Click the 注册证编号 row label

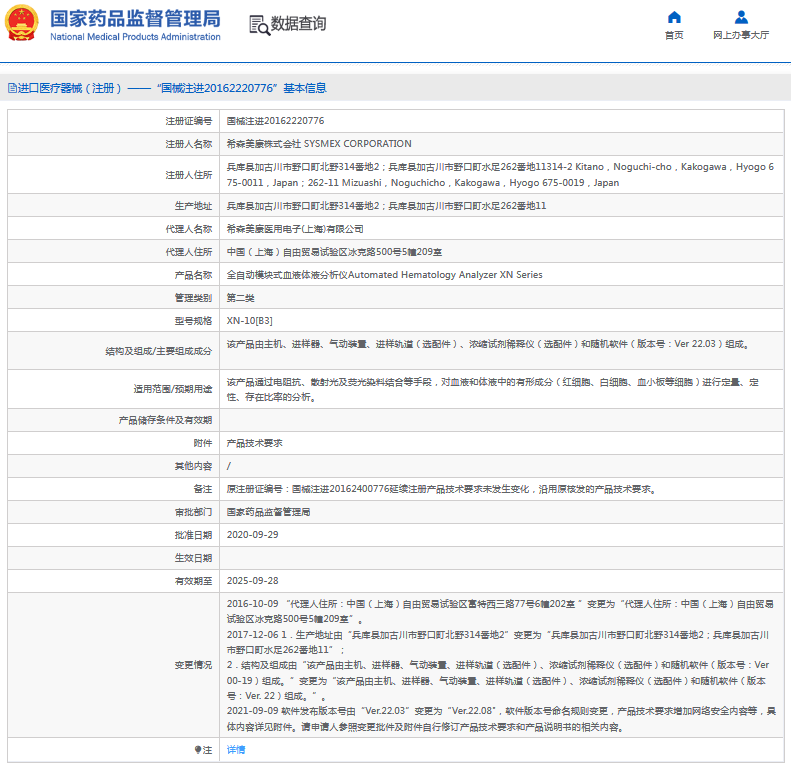[x=189, y=121]
